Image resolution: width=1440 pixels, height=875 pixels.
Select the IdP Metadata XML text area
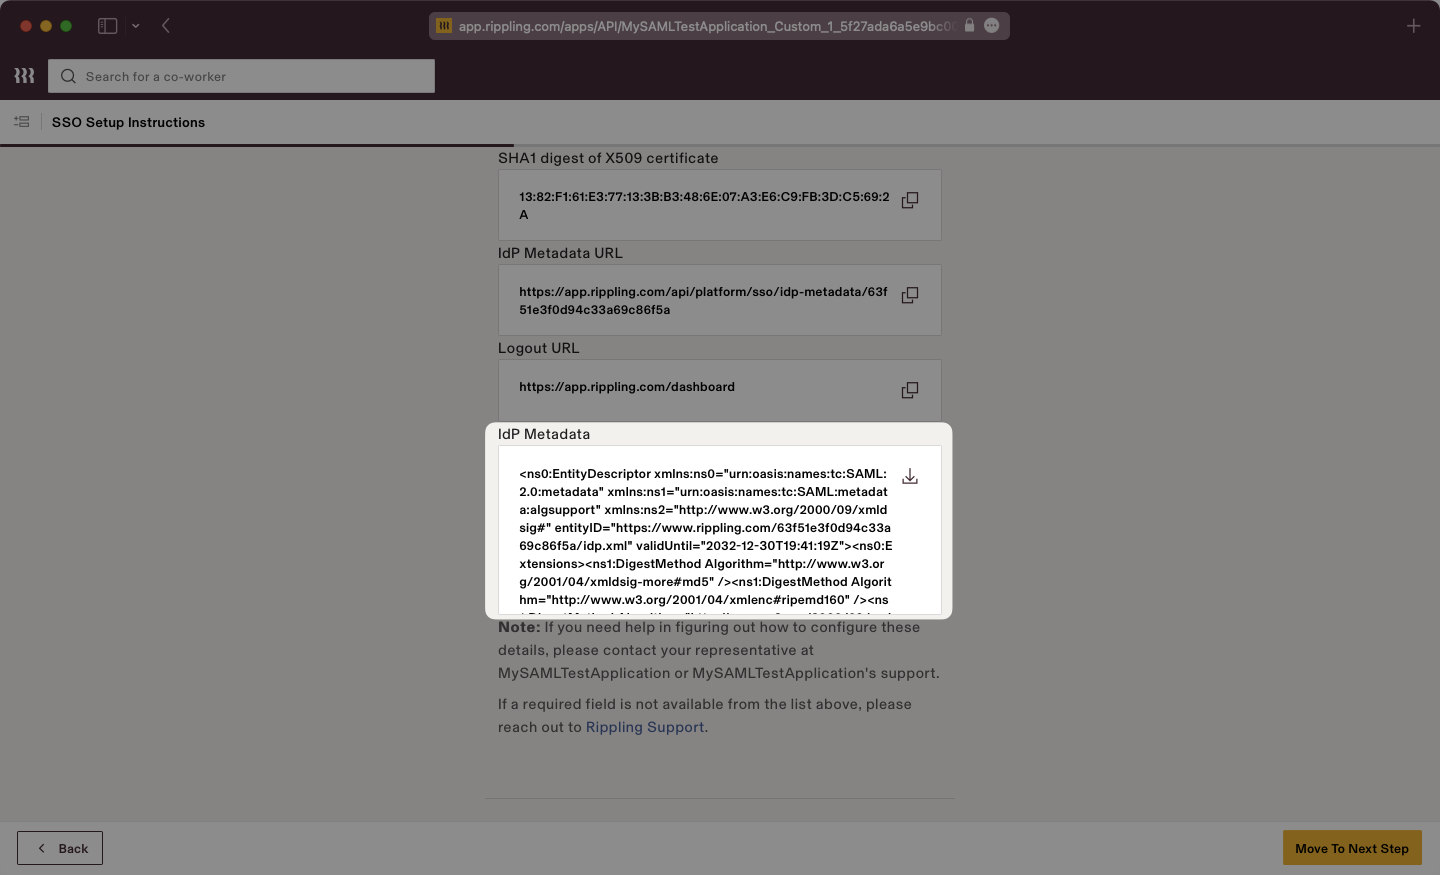tap(700, 535)
